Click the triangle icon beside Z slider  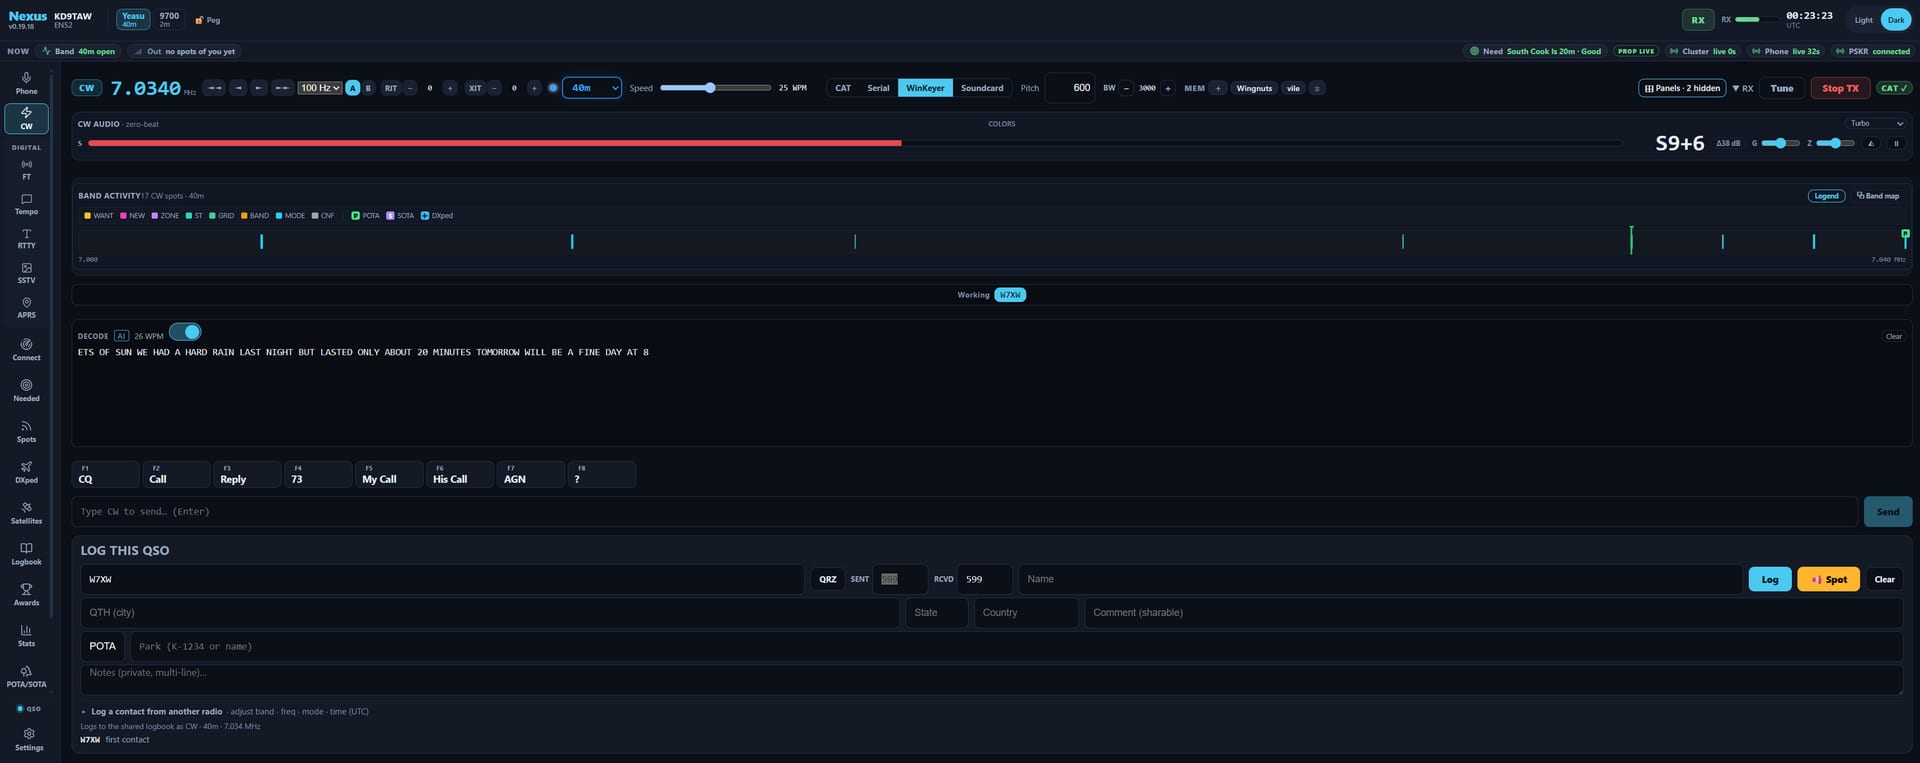[1871, 143]
